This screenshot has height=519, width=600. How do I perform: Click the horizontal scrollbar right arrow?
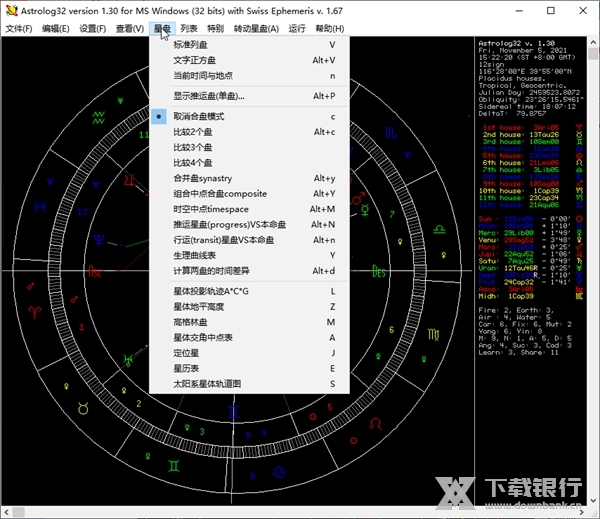(x=582, y=512)
